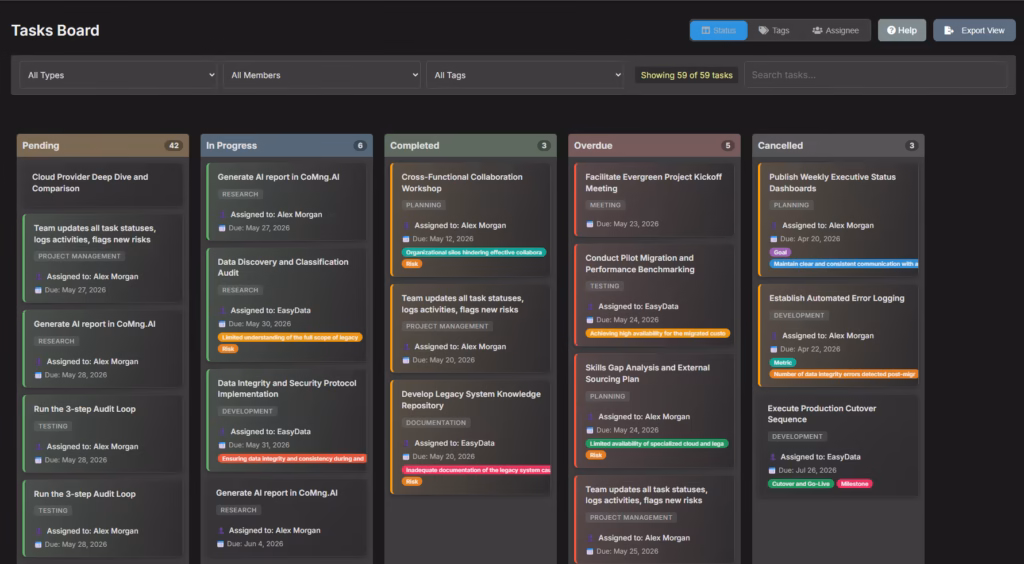Click Export View button
1024x564 pixels.
click(974, 31)
